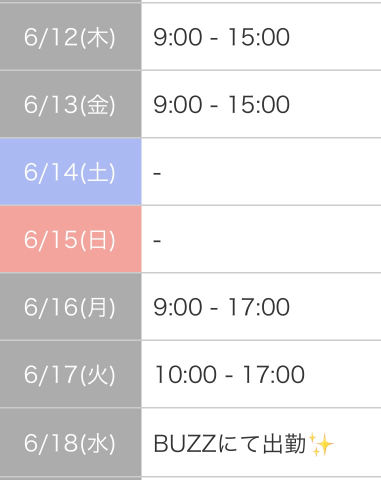
Task: Click the dash entry for Sunday 6/15
Action: (x=157, y=240)
